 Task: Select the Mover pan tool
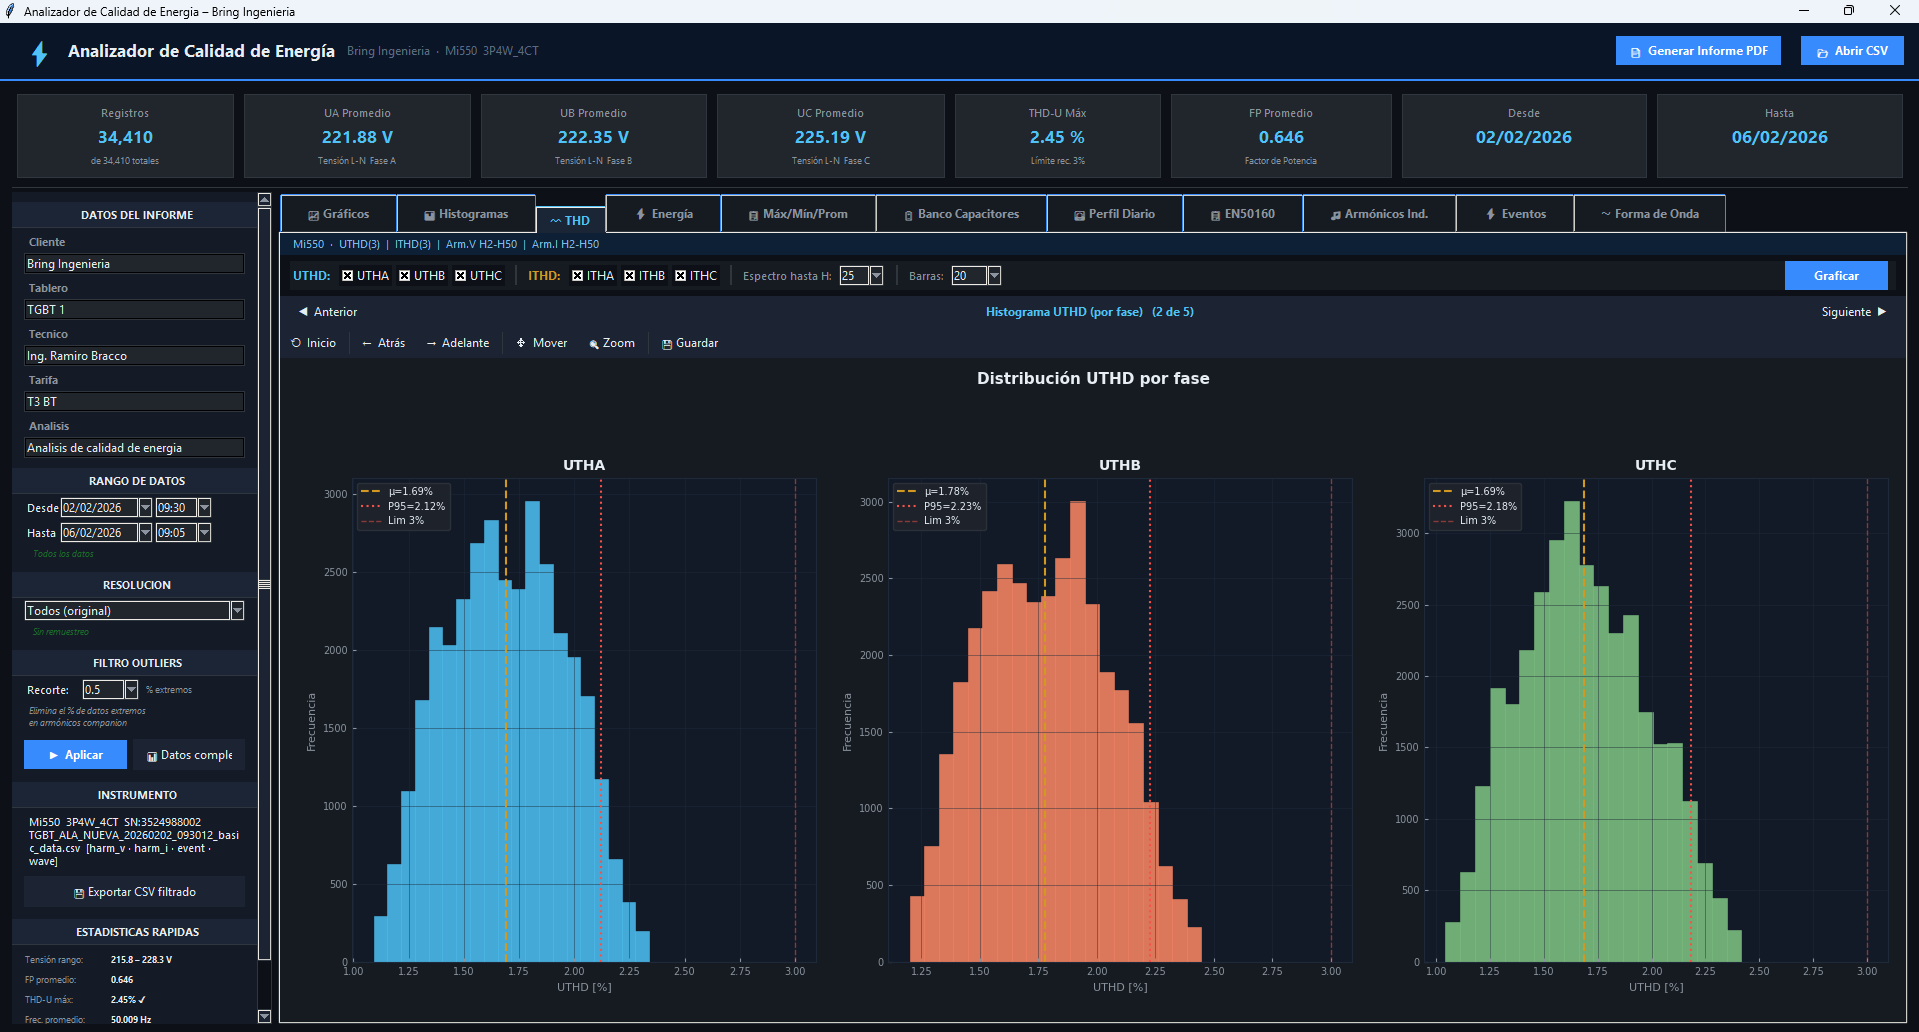coord(541,343)
